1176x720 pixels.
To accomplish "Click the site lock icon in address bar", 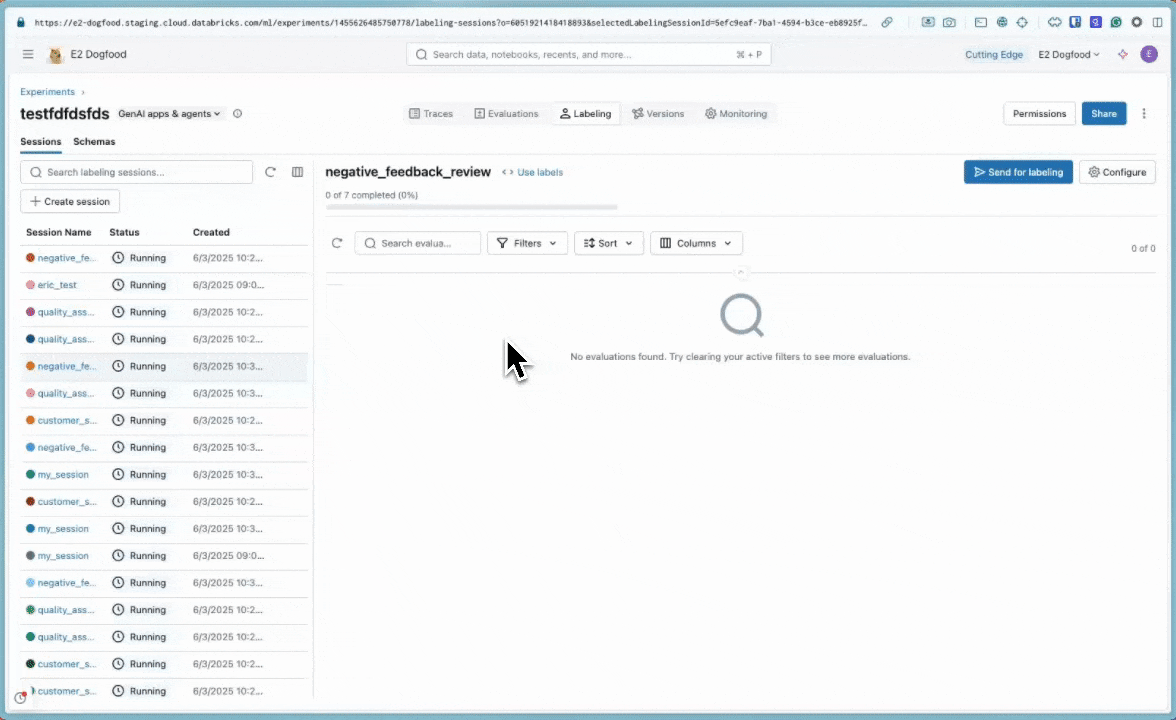I will tap(20, 22).
